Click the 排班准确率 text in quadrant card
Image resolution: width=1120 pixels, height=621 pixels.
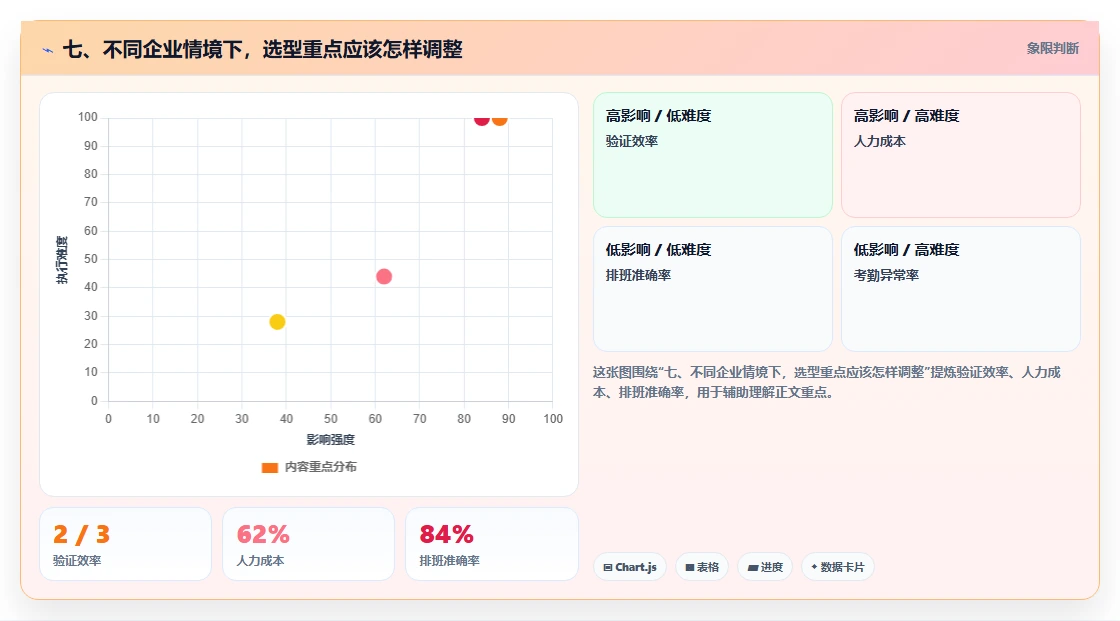tap(639, 275)
